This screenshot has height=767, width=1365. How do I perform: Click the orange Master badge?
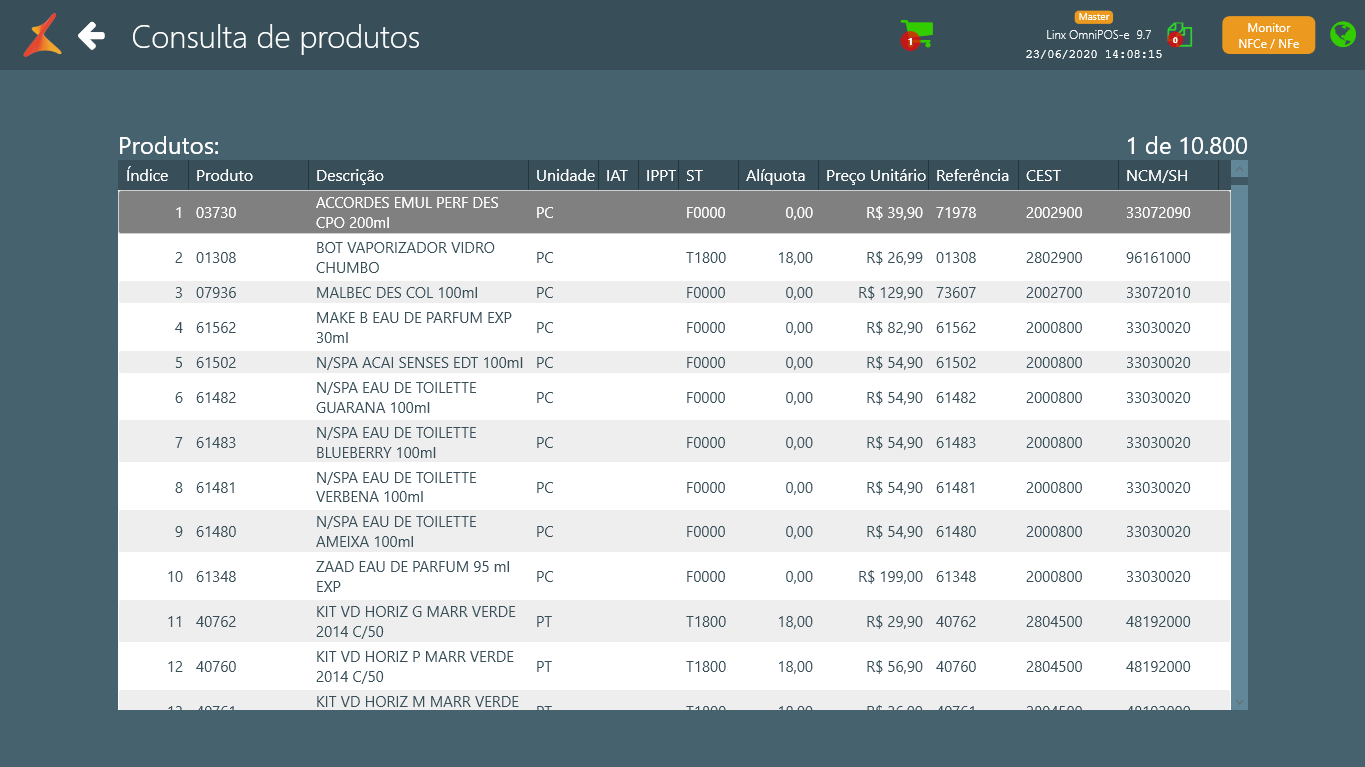point(1093,17)
